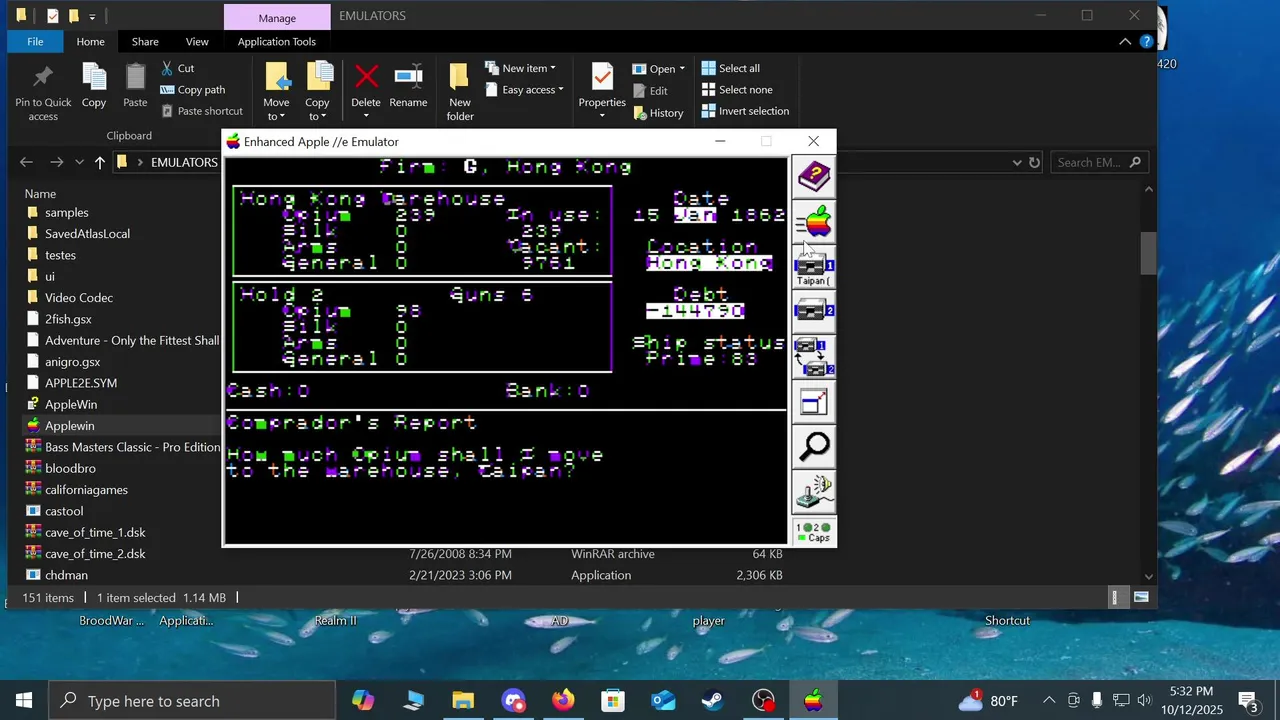Open the Application Tools tab

click(277, 41)
